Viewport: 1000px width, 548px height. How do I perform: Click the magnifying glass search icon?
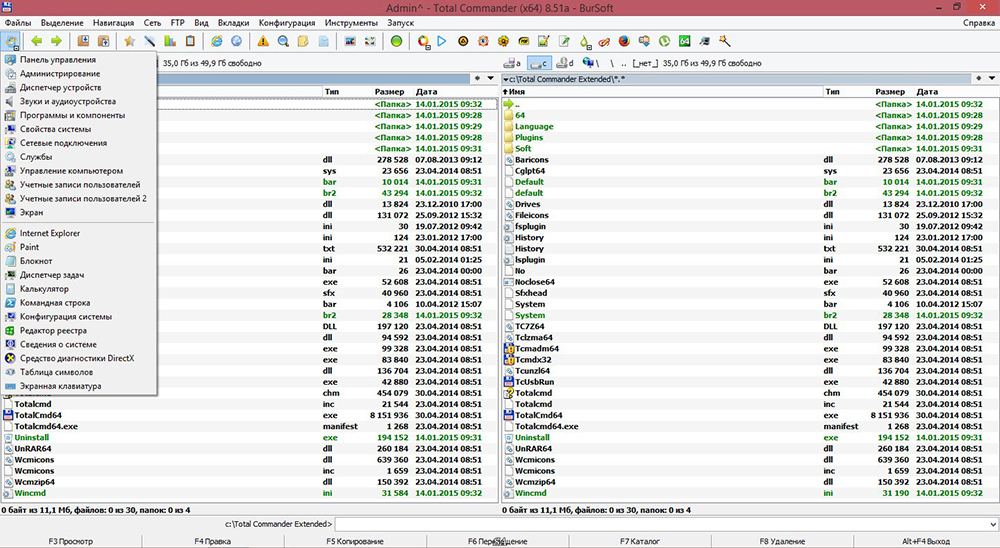point(283,41)
